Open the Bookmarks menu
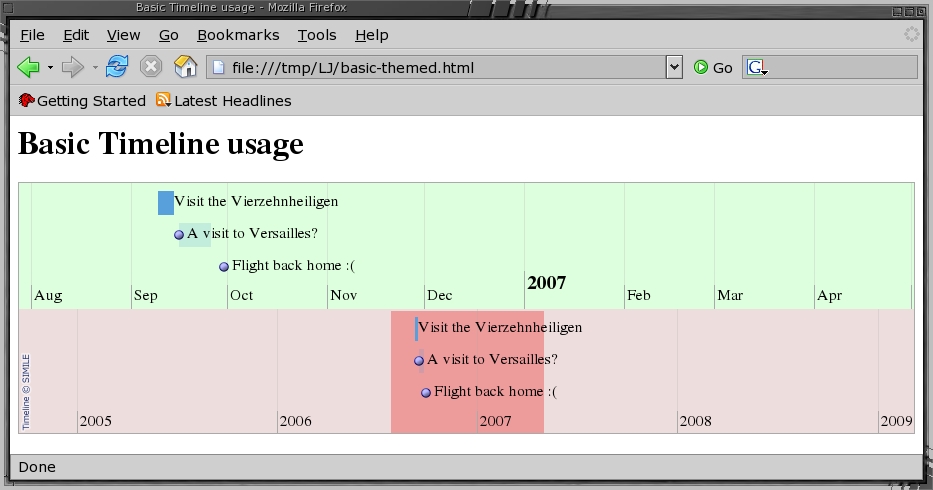This screenshot has height=490, width=933. tap(238, 35)
